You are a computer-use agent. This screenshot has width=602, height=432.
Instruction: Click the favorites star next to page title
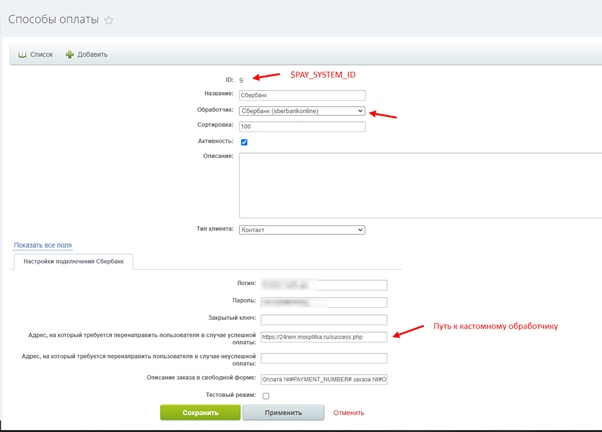tap(109, 19)
